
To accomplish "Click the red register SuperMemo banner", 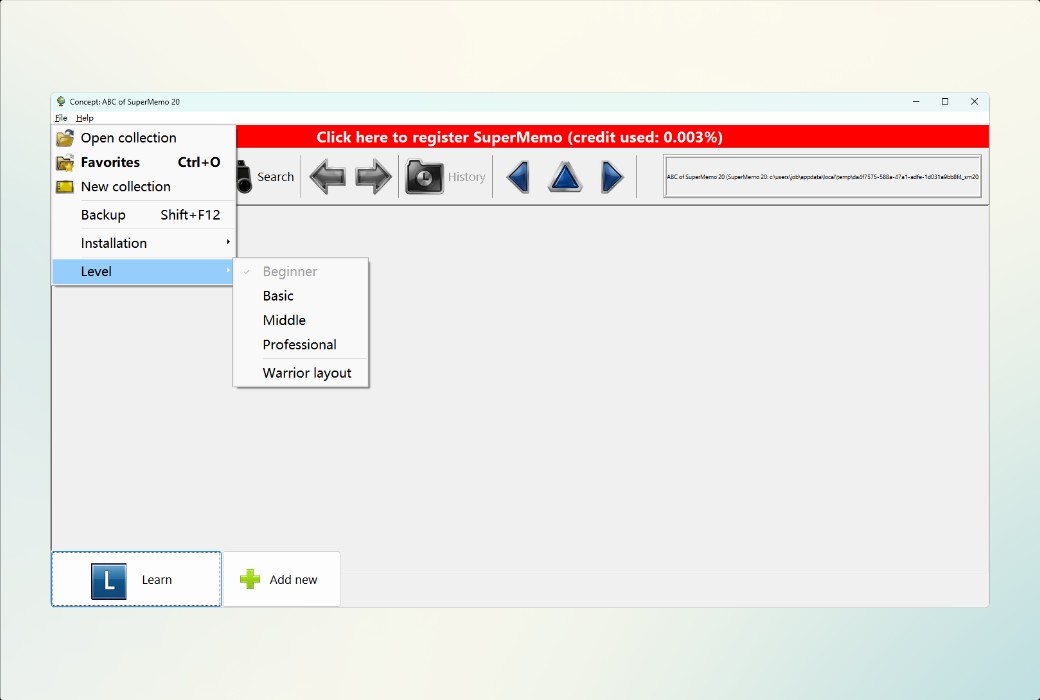I will click(612, 137).
